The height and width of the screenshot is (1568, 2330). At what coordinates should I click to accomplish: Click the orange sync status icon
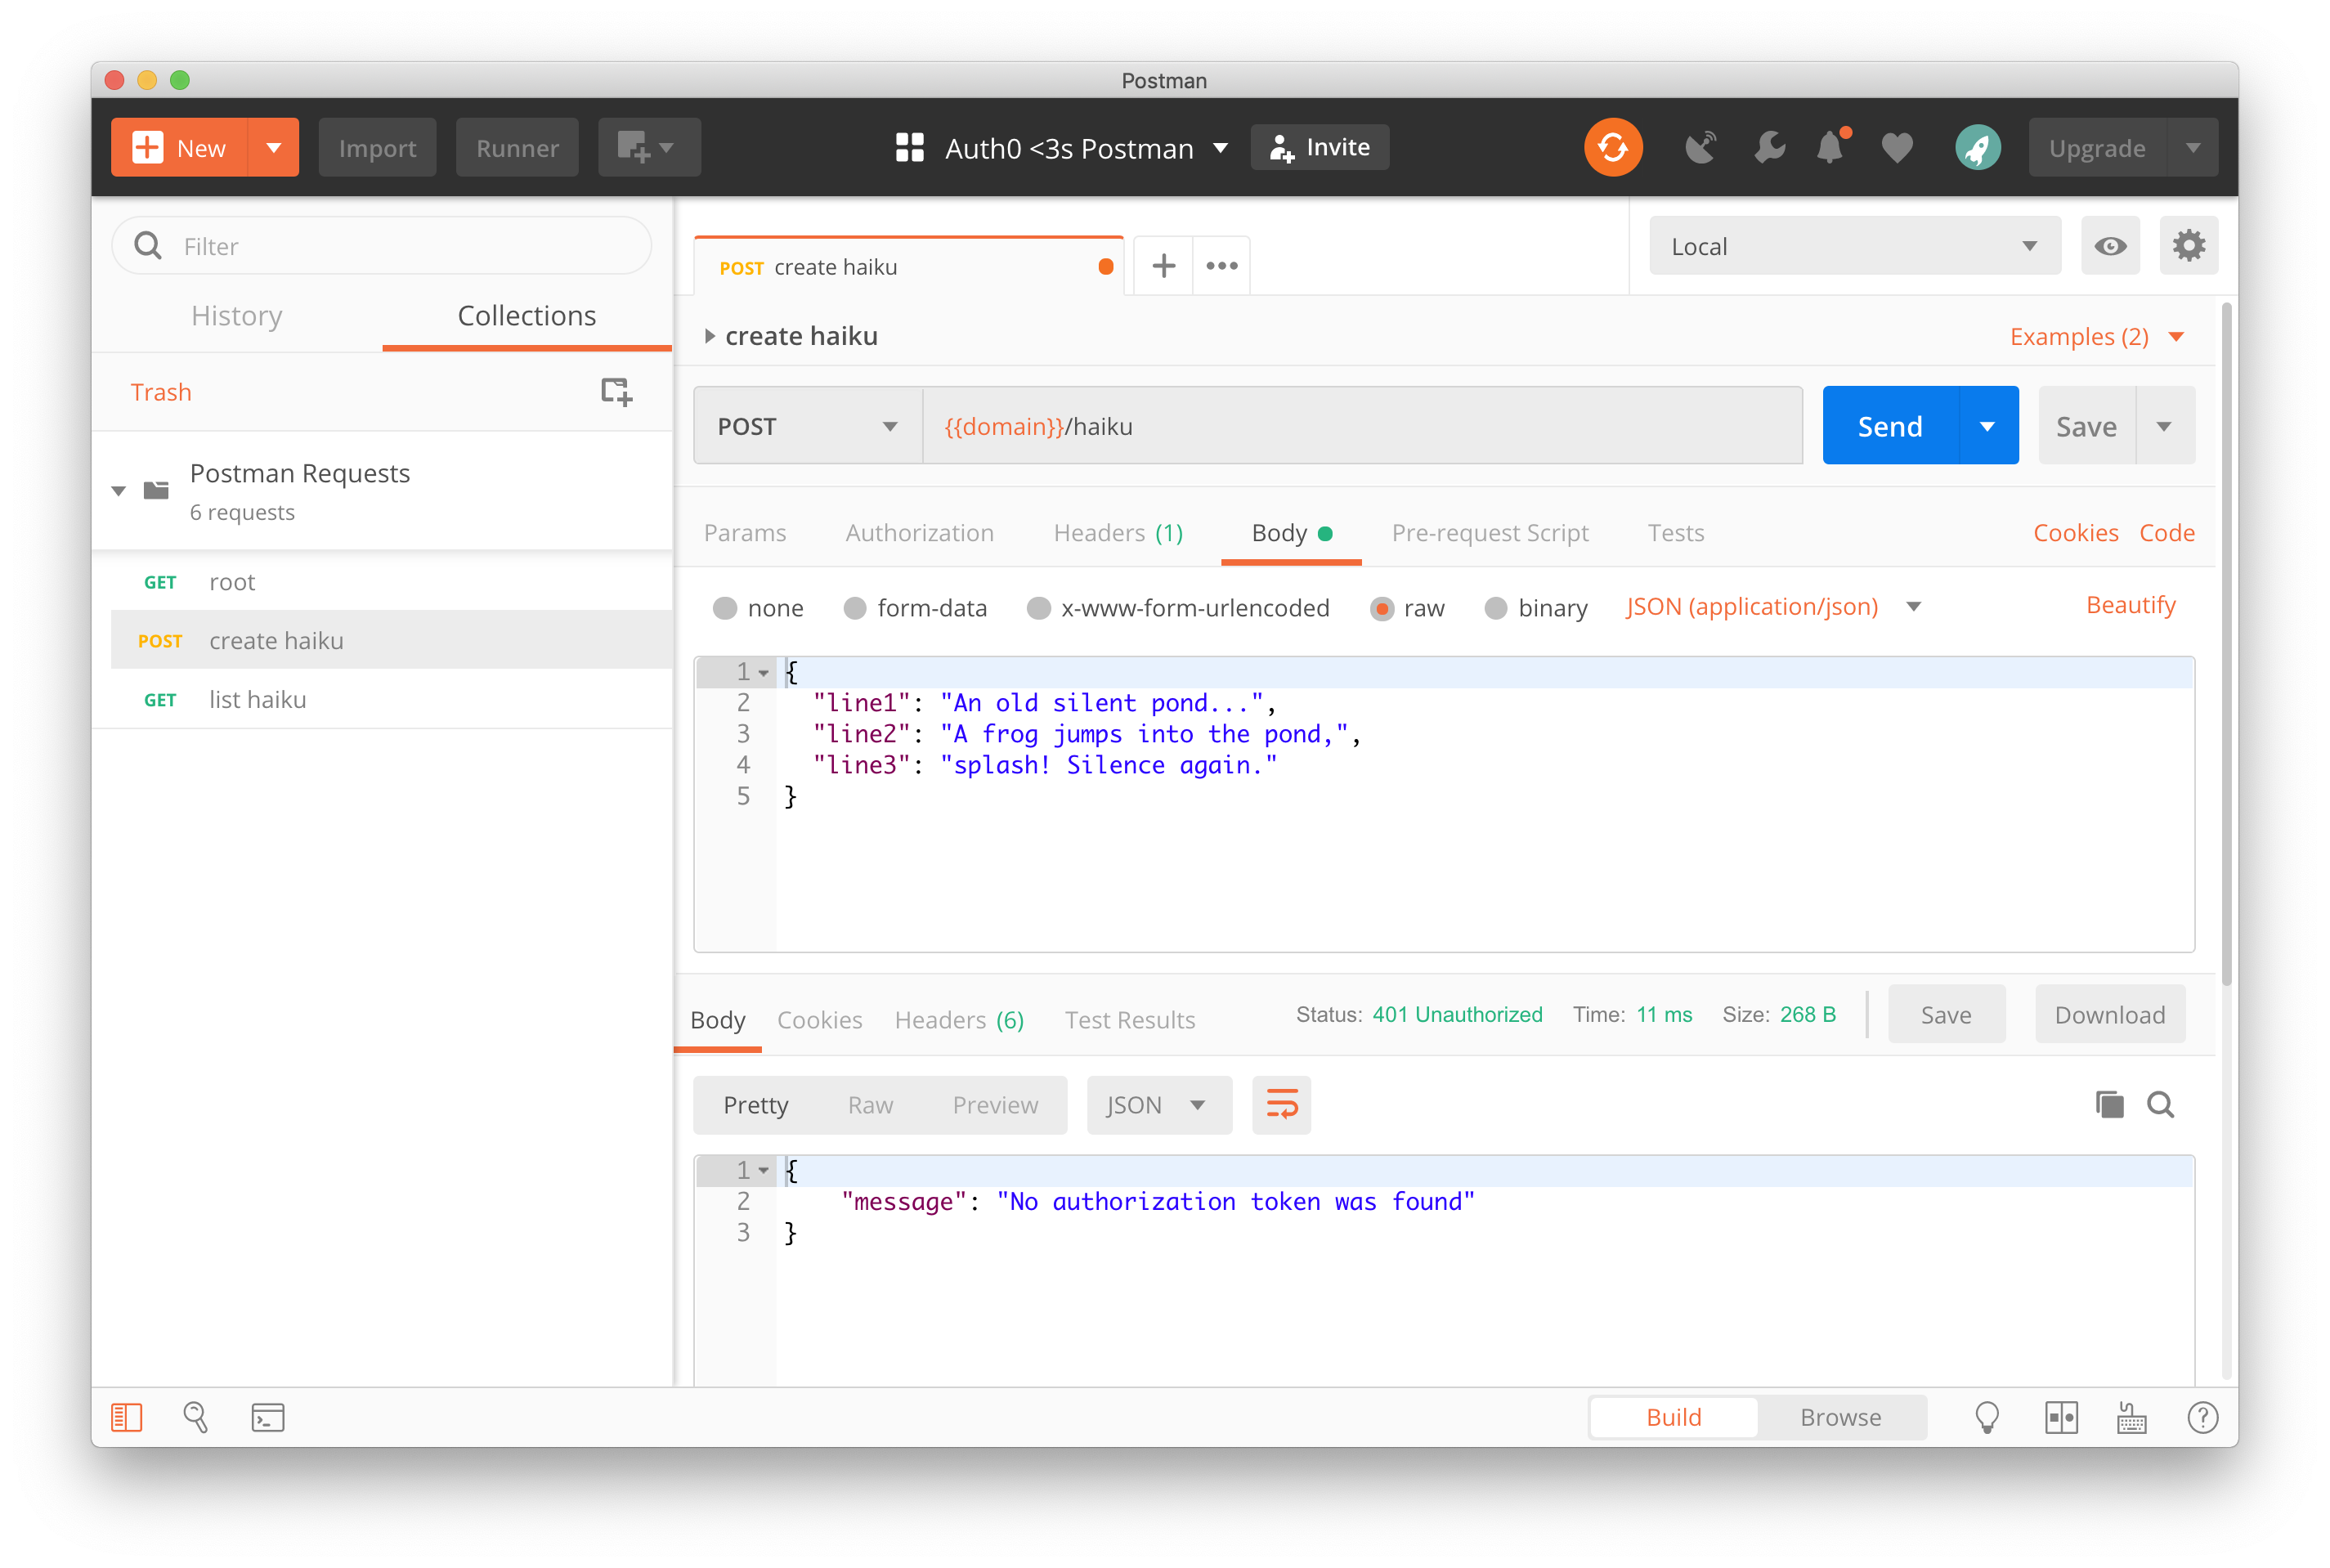[1612, 148]
